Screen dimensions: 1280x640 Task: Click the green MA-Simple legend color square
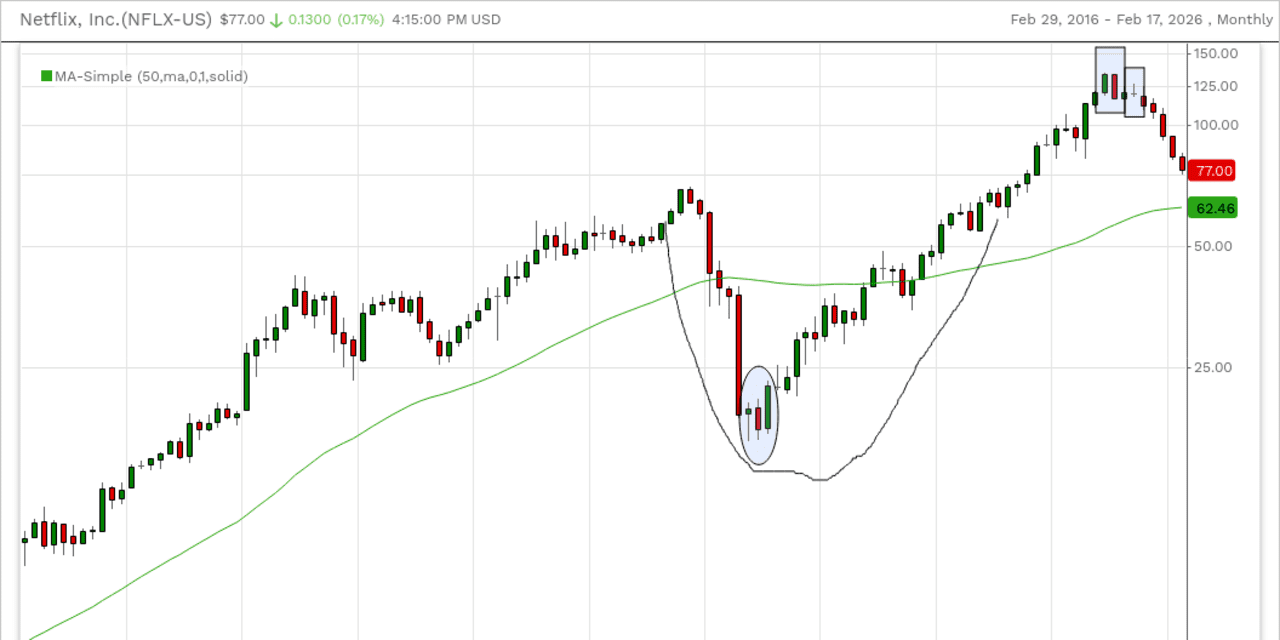(x=46, y=76)
